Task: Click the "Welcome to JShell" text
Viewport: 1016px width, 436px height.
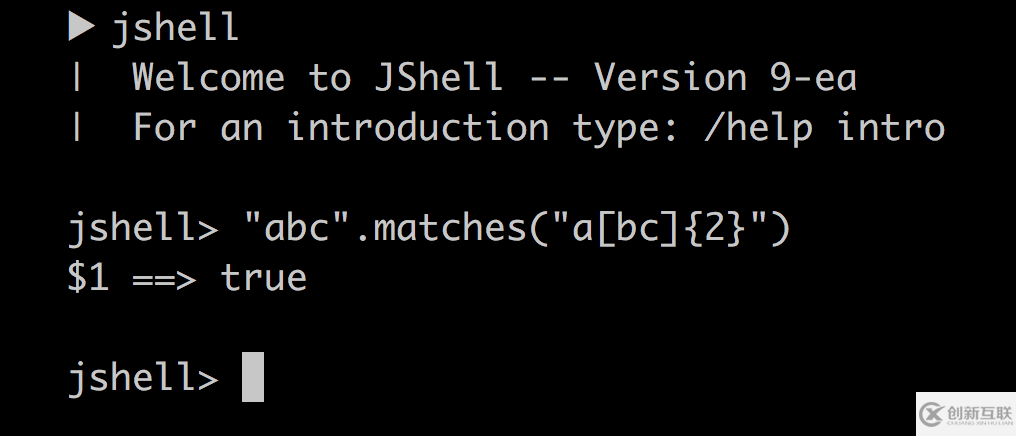Action: [318, 77]
